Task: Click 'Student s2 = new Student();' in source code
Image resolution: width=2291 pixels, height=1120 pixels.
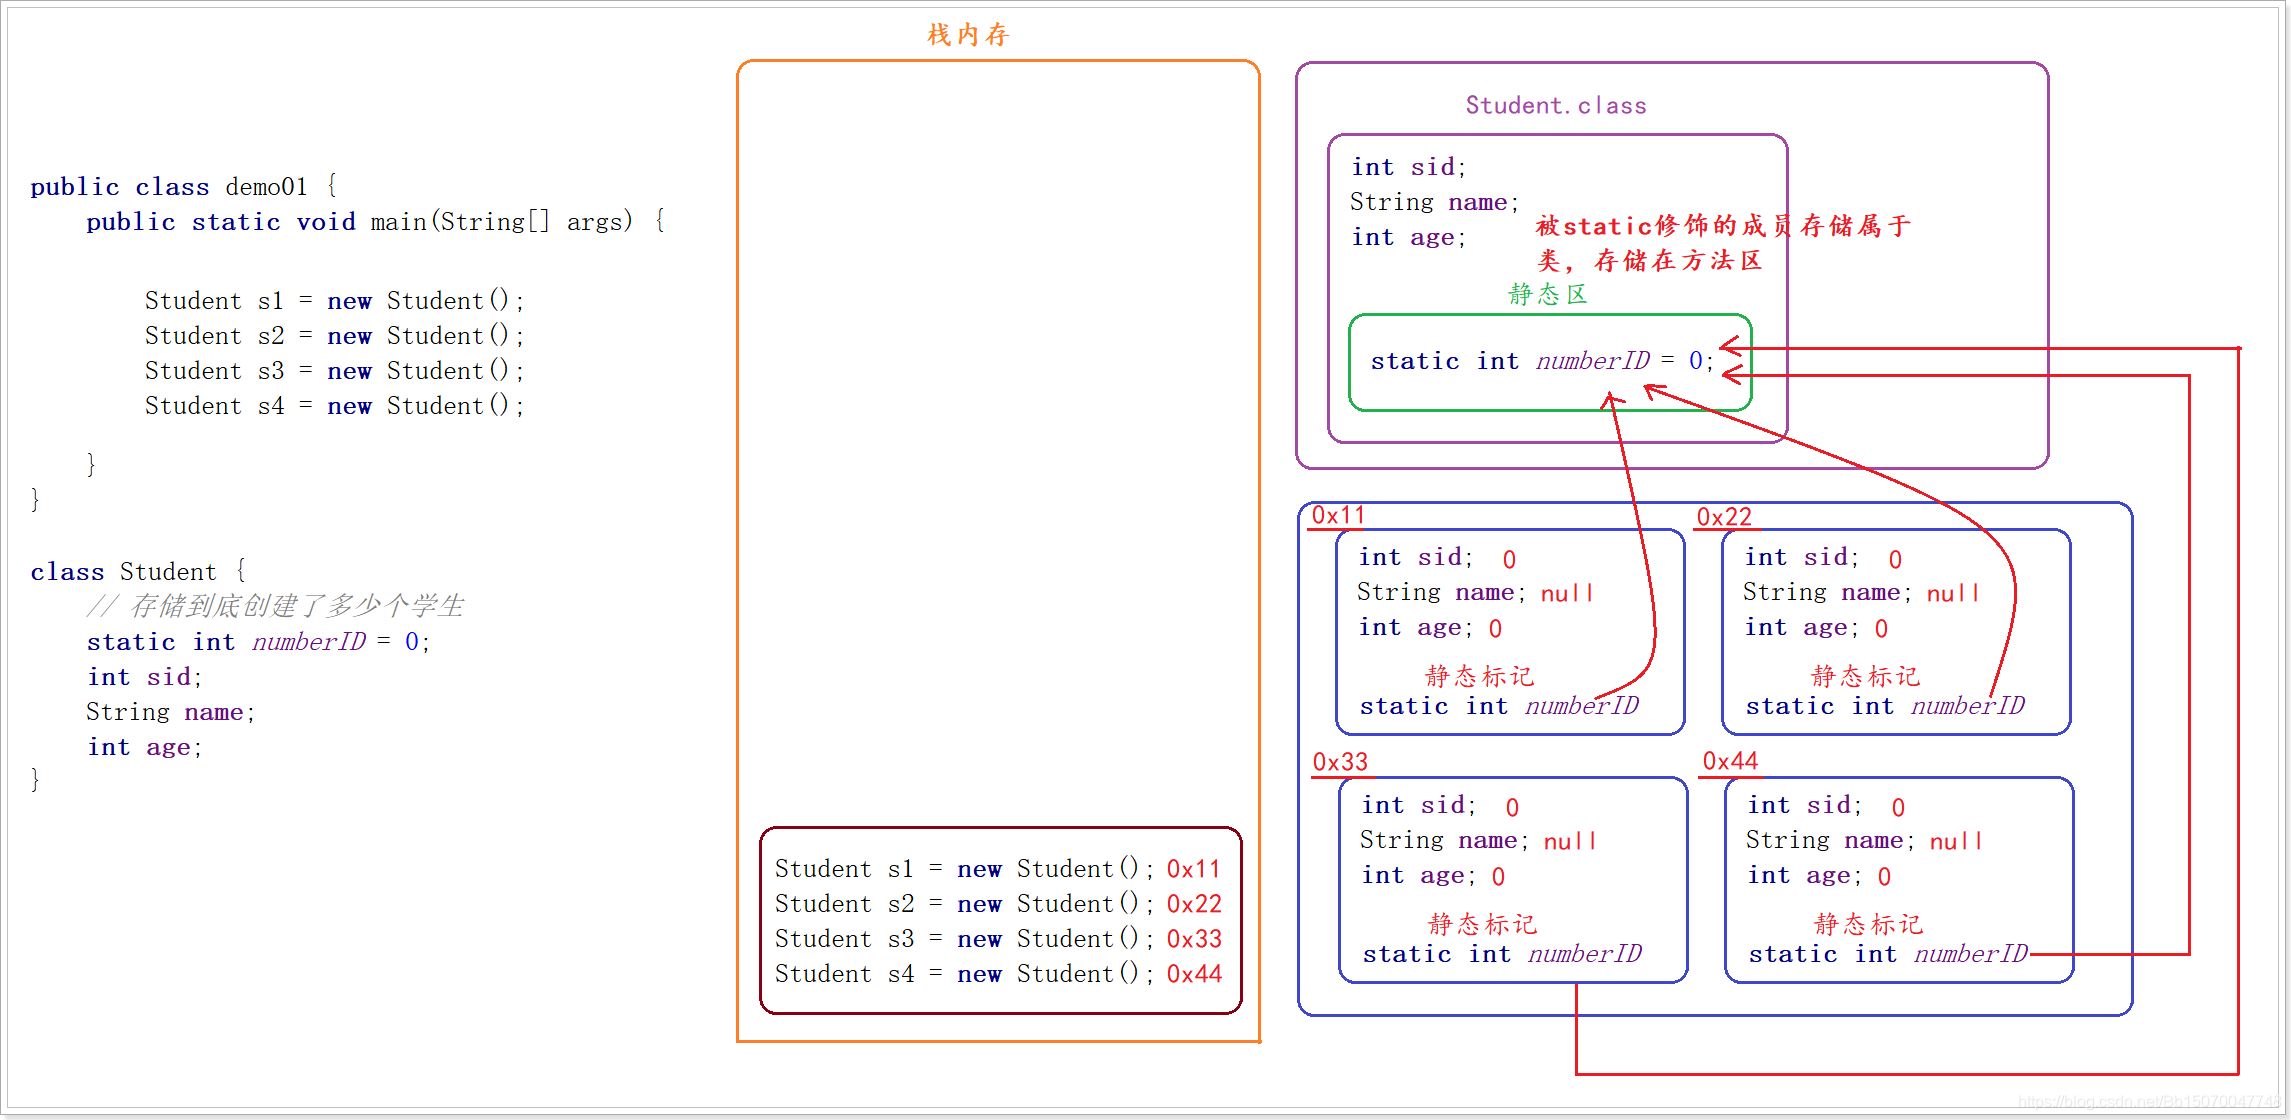Action: 334,336
